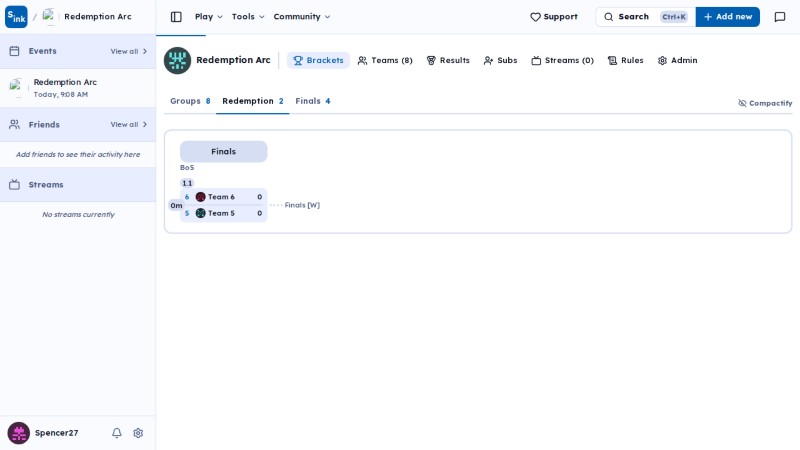Click the View all chevron beside Friends
800x450 pixels.
pyautogui.click(x=145, y=124)
